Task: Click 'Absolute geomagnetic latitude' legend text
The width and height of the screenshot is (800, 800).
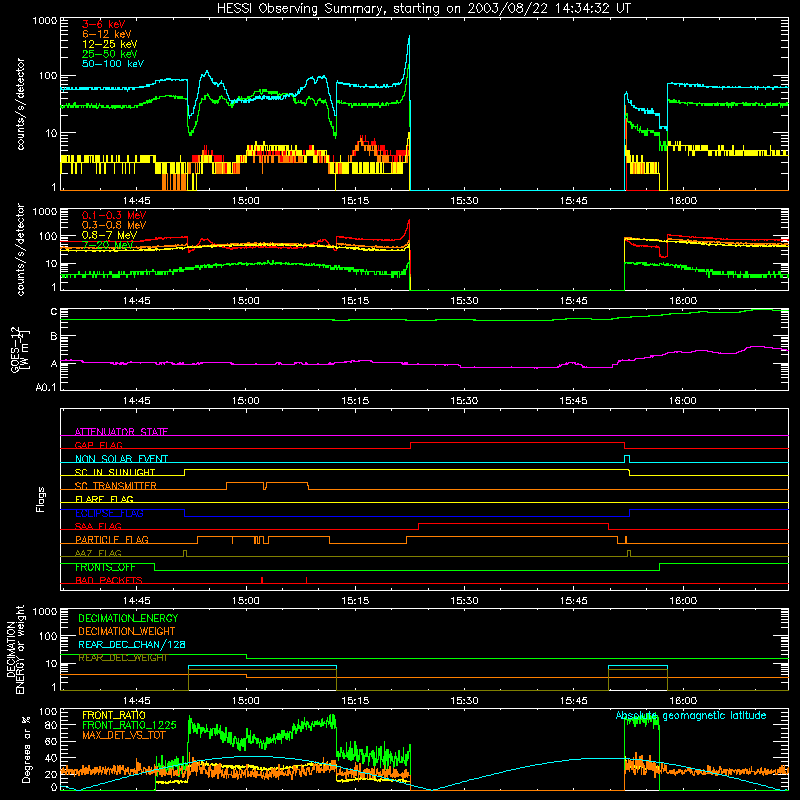Action: pos(691,715)
